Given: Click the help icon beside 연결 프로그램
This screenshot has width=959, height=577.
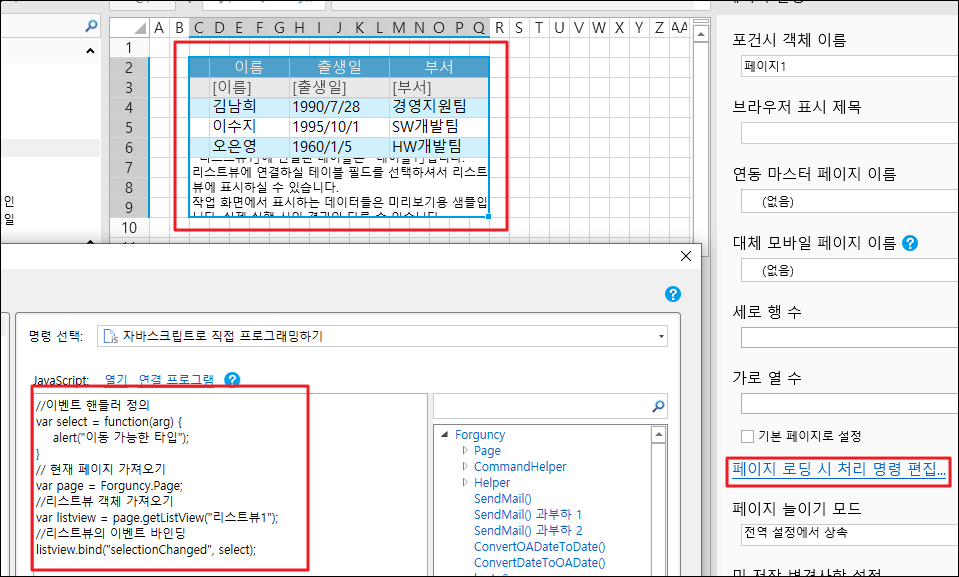Looking at the screenshot, I should pos(232,380).
